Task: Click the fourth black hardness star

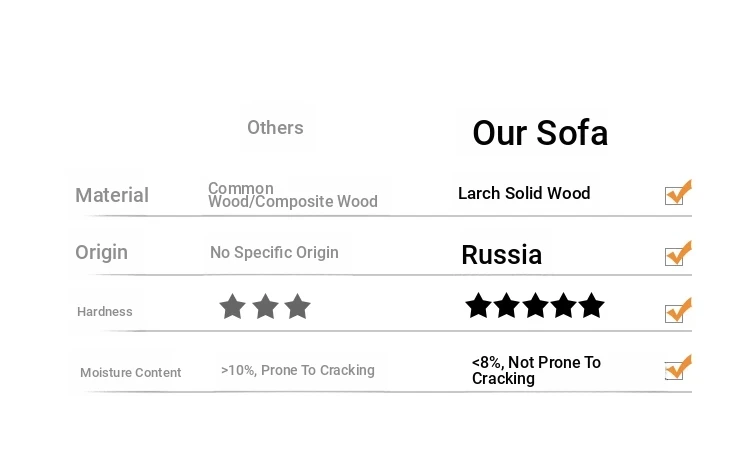Action: click(x=564, y=306)
